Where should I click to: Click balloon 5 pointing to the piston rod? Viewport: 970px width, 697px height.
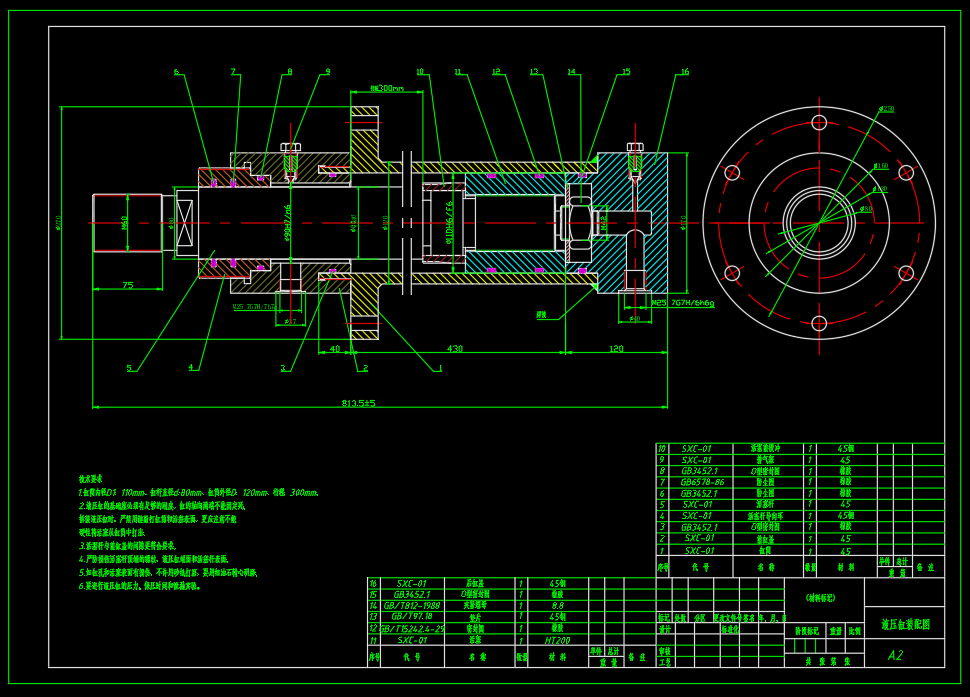(128, 368)
